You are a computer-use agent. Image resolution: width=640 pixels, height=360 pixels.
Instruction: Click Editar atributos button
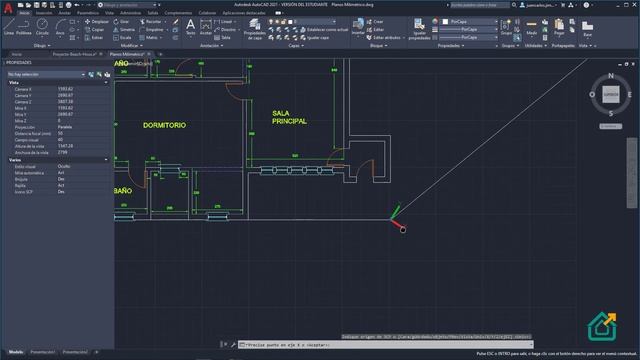[385, 38]
